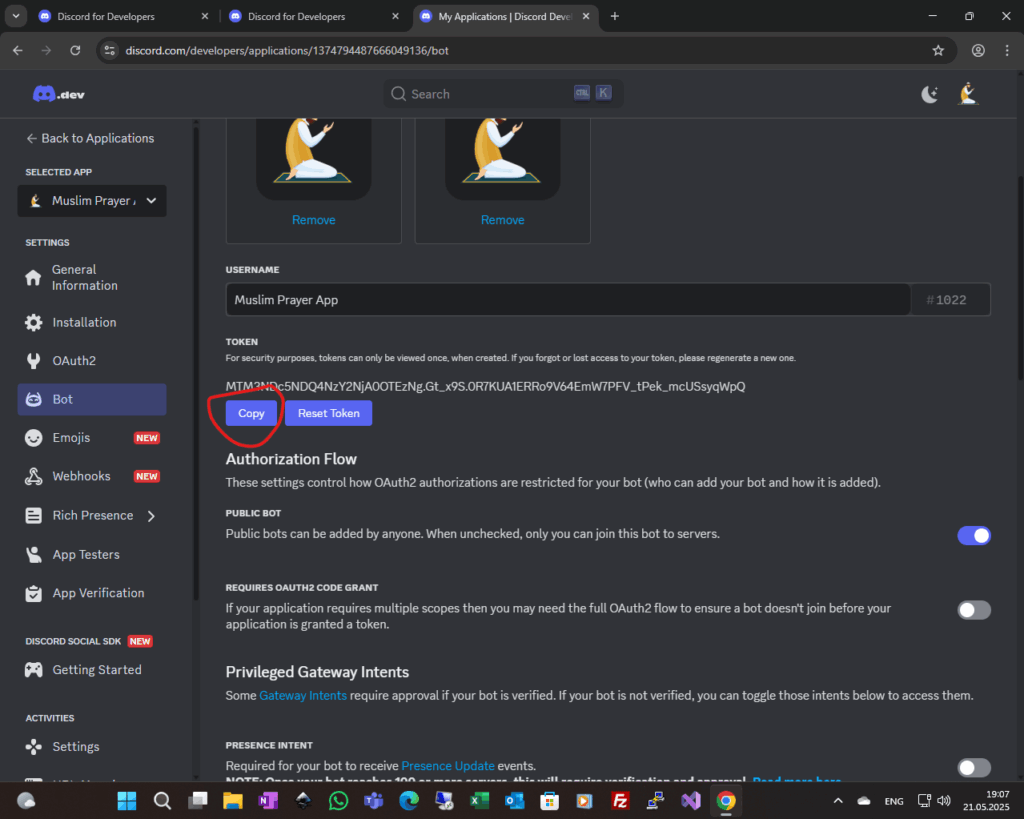Go back in browser history

click(18, 50)
